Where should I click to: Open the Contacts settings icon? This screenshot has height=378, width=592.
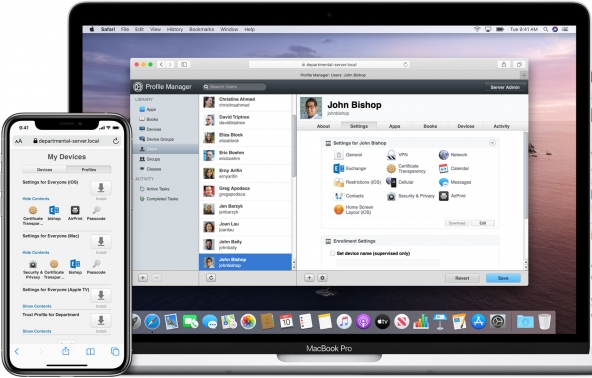(339, 196)
